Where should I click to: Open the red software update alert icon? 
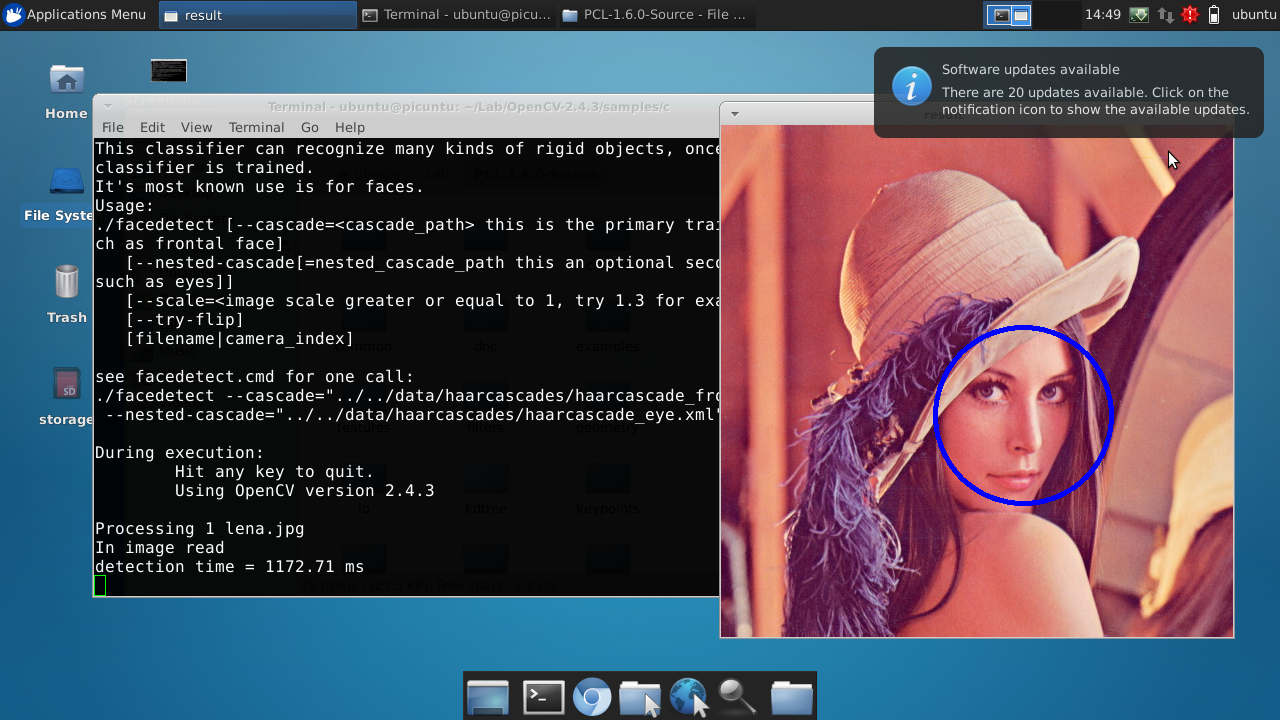pyautogui.click(x=1190, y=15)
